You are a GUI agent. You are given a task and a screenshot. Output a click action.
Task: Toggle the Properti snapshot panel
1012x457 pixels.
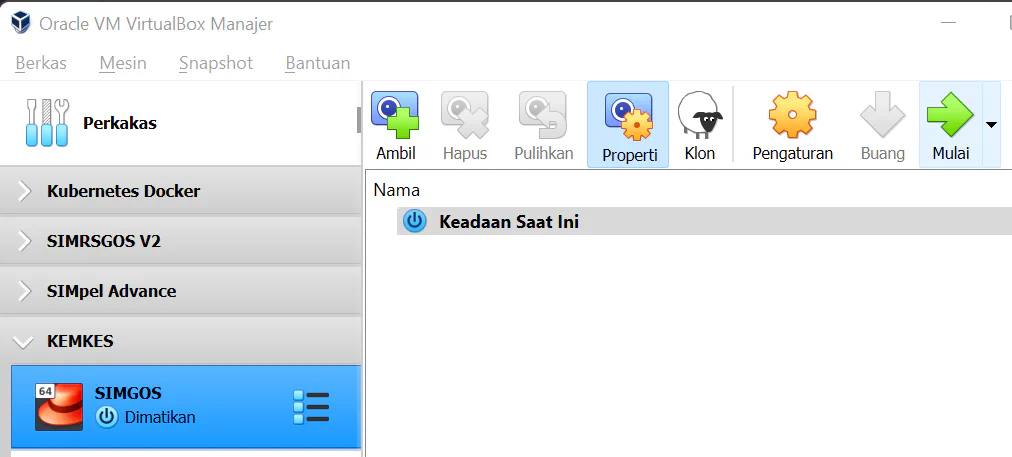[x=628, y=125]
